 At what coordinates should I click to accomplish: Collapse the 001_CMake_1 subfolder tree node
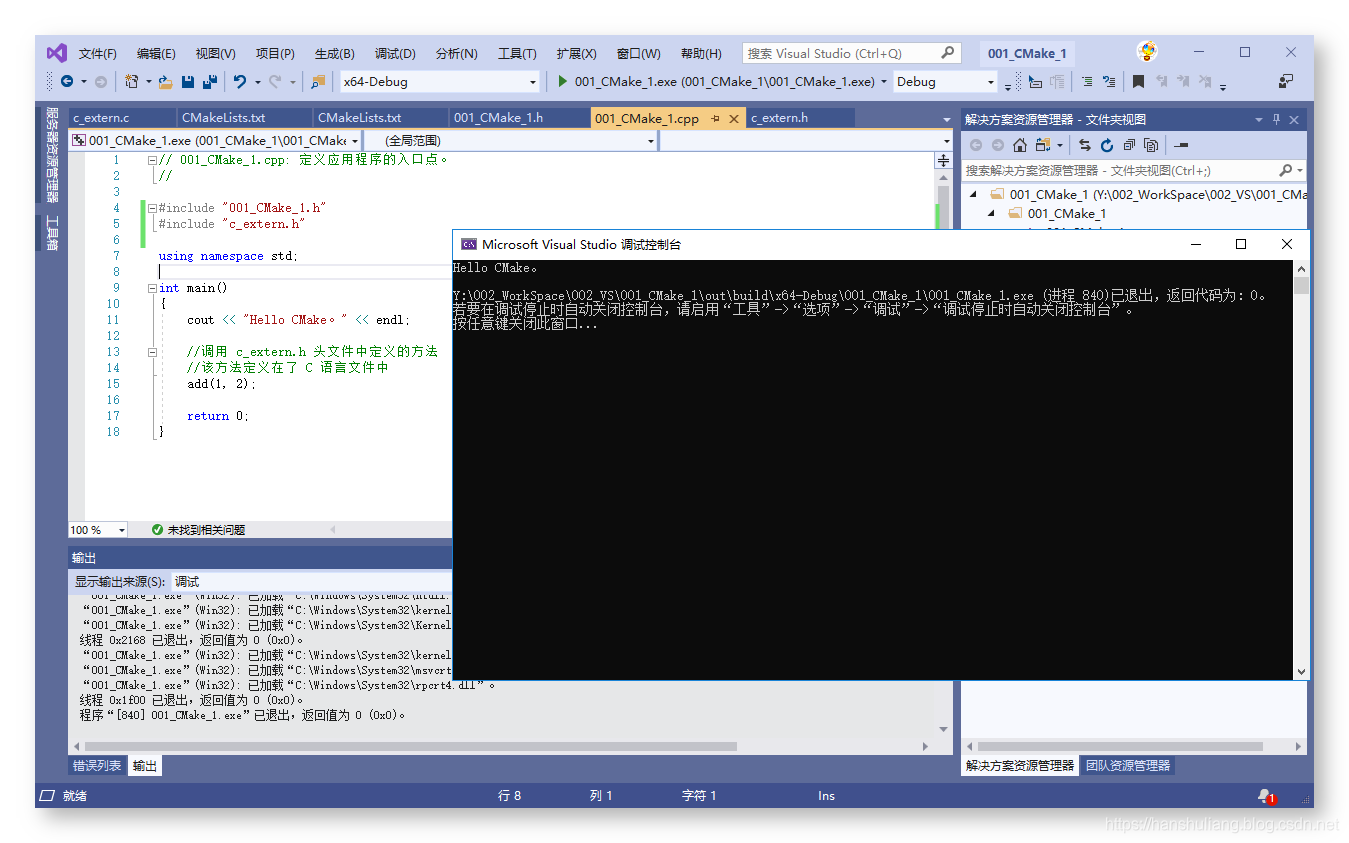click(x=992, y=214)
